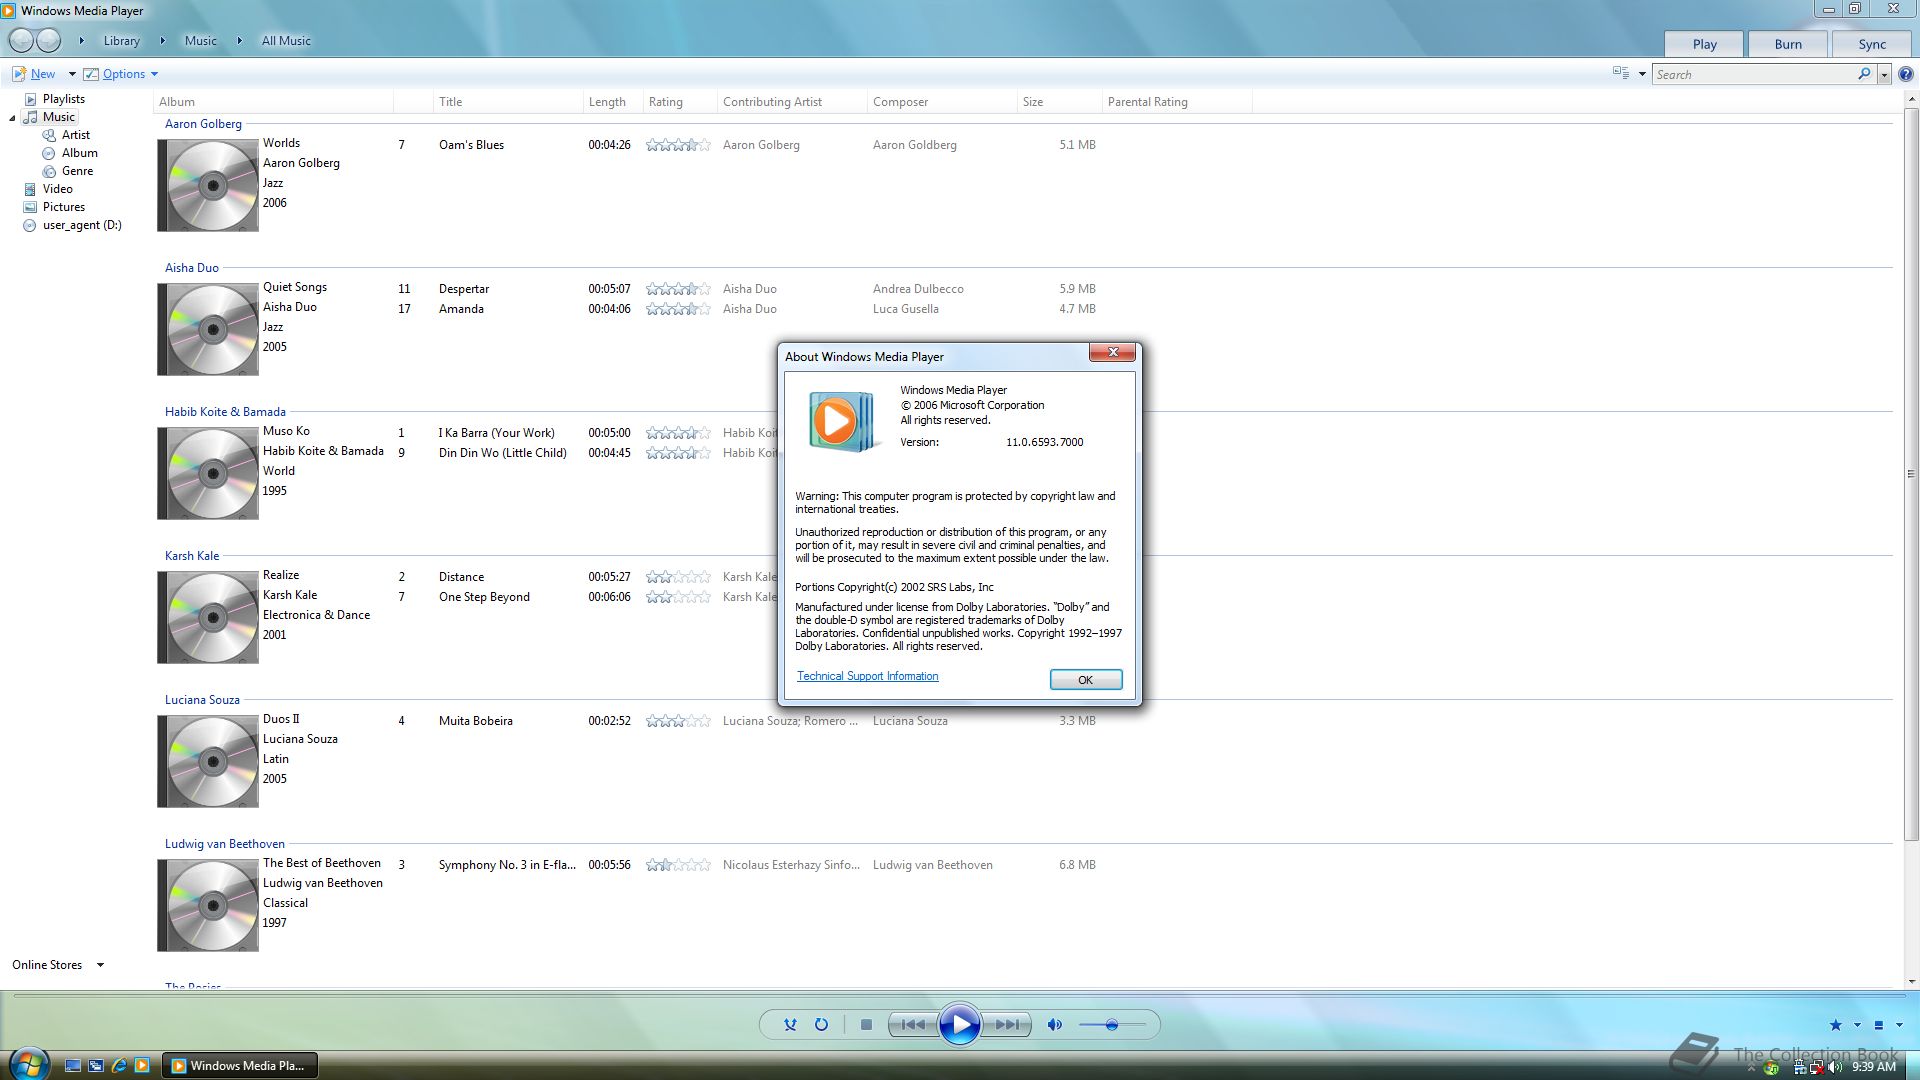1920x1080 pixels.
Task: Sort by the Title column header
Action: pos(508,102)
